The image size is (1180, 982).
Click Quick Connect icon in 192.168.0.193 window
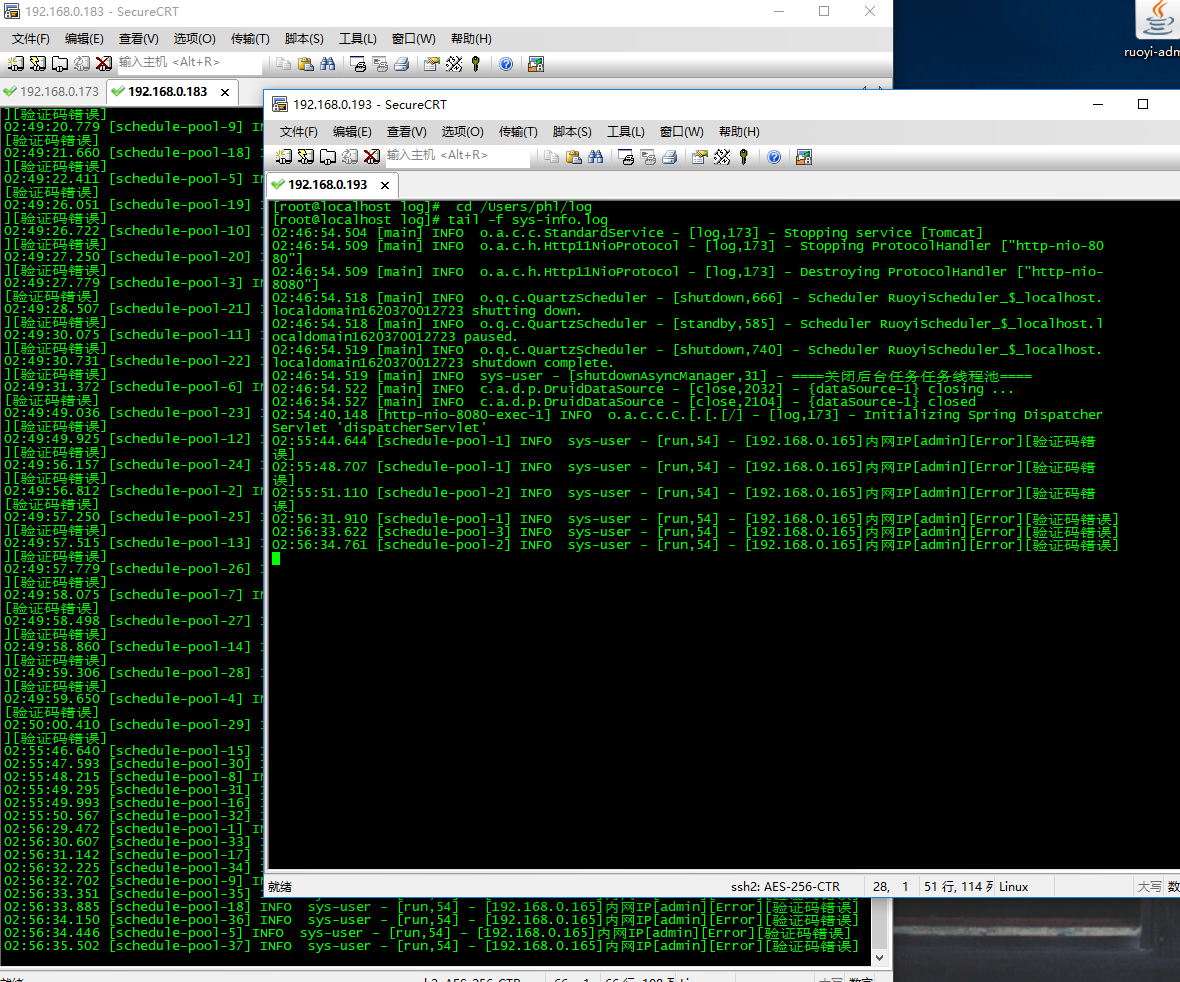[x=306, y=157]
